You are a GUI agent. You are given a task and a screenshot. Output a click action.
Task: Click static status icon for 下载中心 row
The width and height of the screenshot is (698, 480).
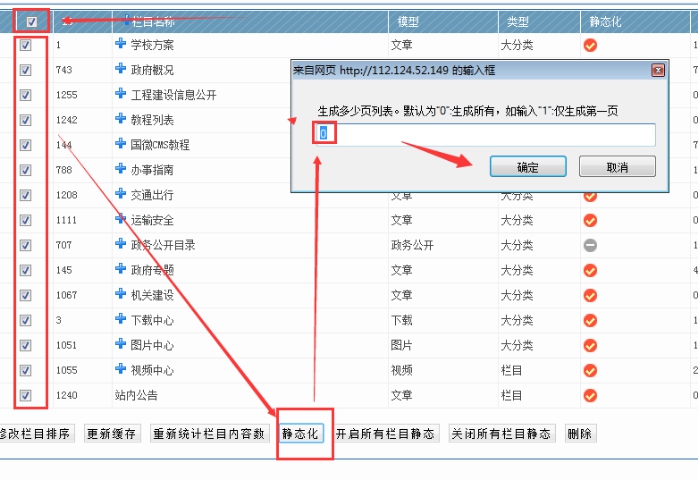(x=590, y=320)
